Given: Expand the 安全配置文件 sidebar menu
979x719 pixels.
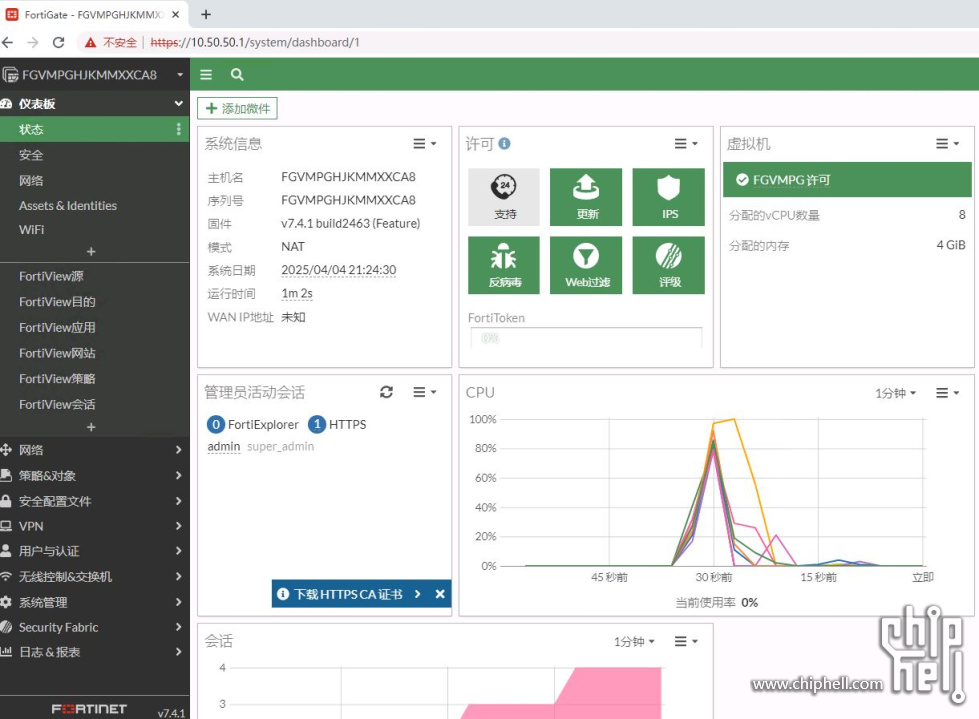Looking at the screenshot, I should pyautogui.click(x=95, y=501).
